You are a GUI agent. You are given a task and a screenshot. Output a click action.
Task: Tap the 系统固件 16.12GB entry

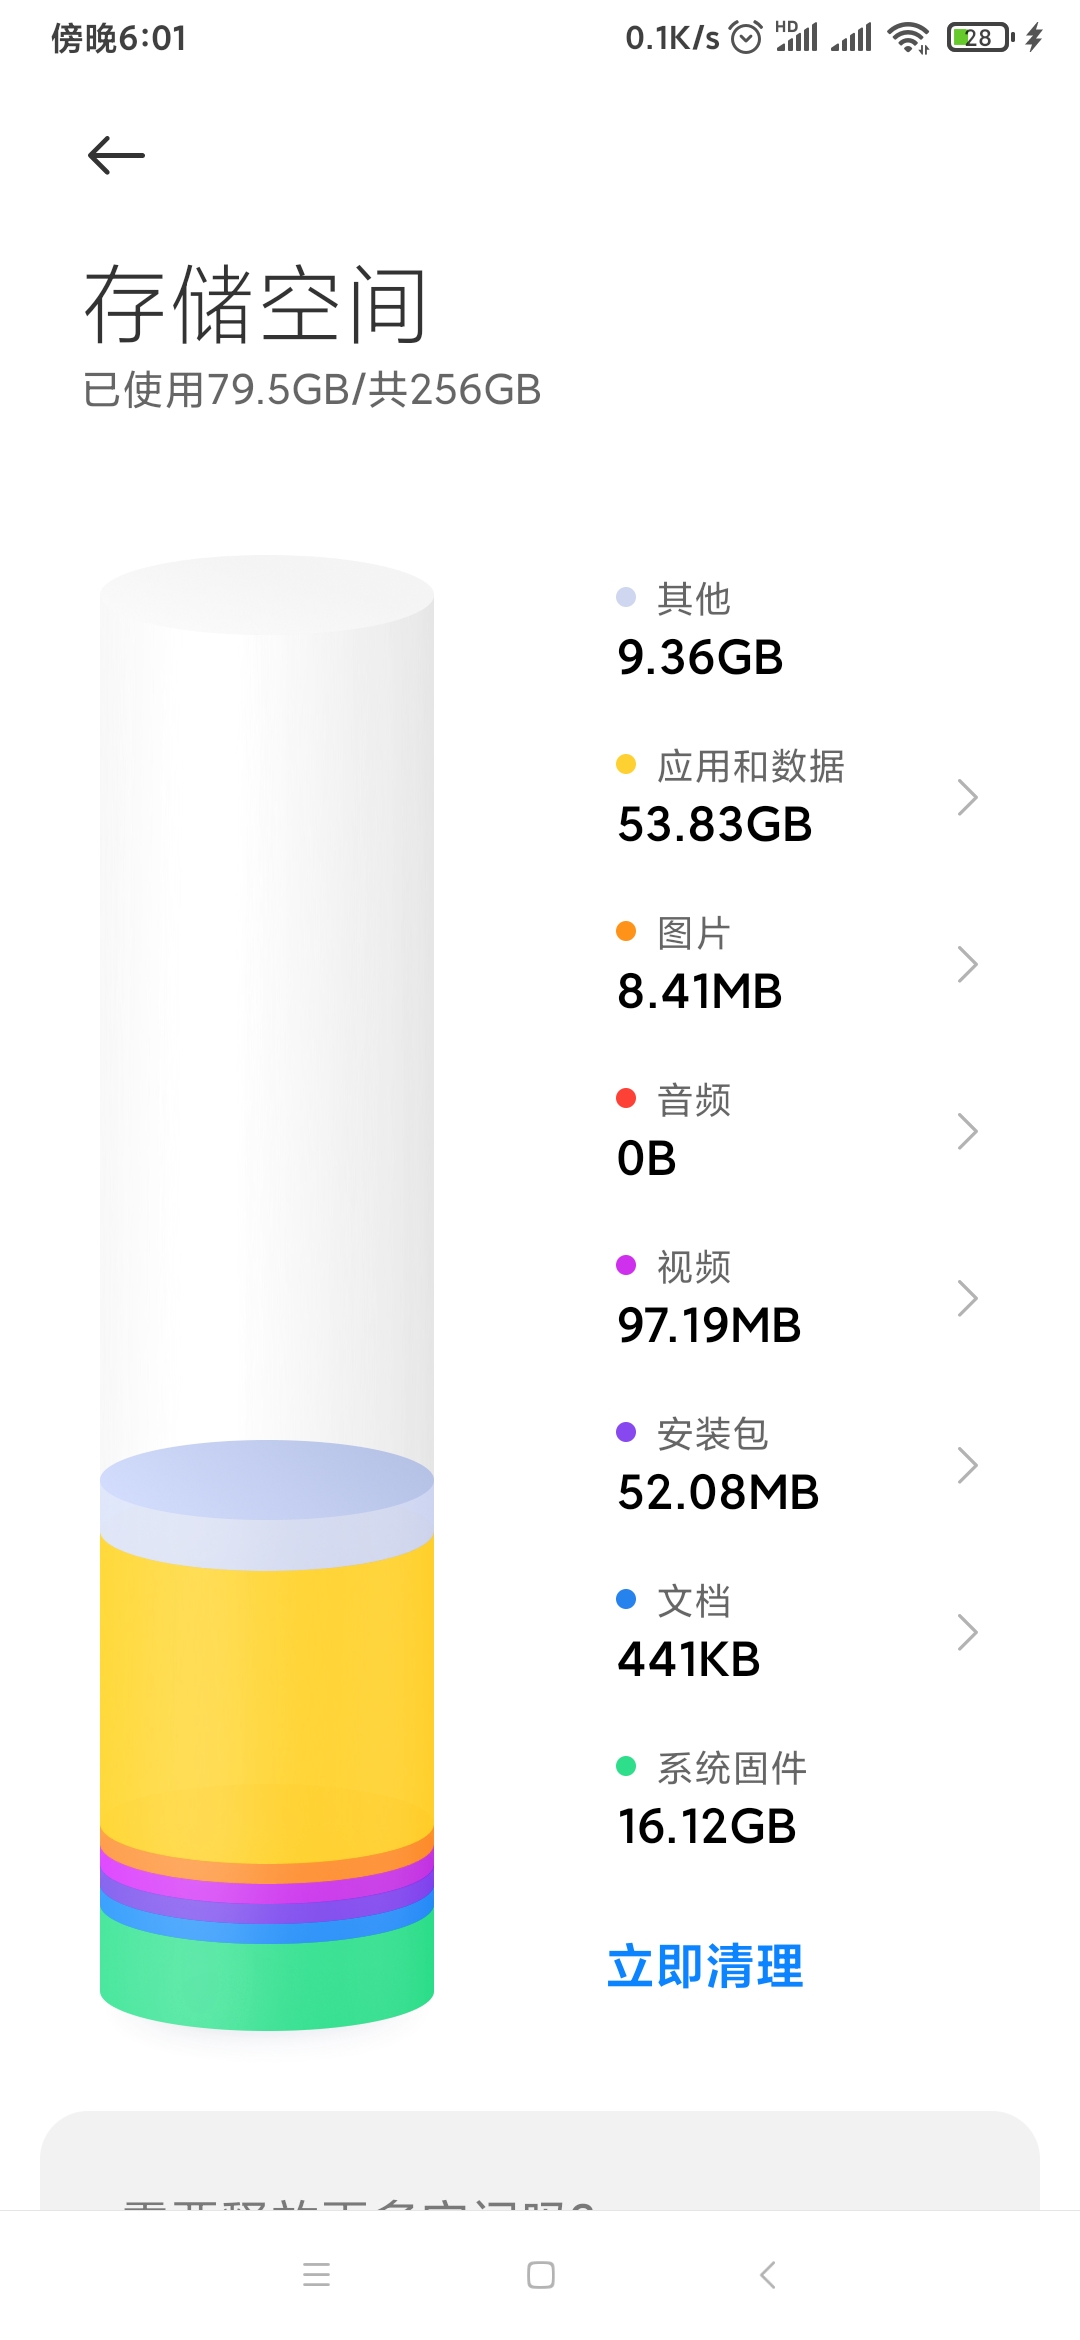pyautogui.click(x=797, y=1799)
